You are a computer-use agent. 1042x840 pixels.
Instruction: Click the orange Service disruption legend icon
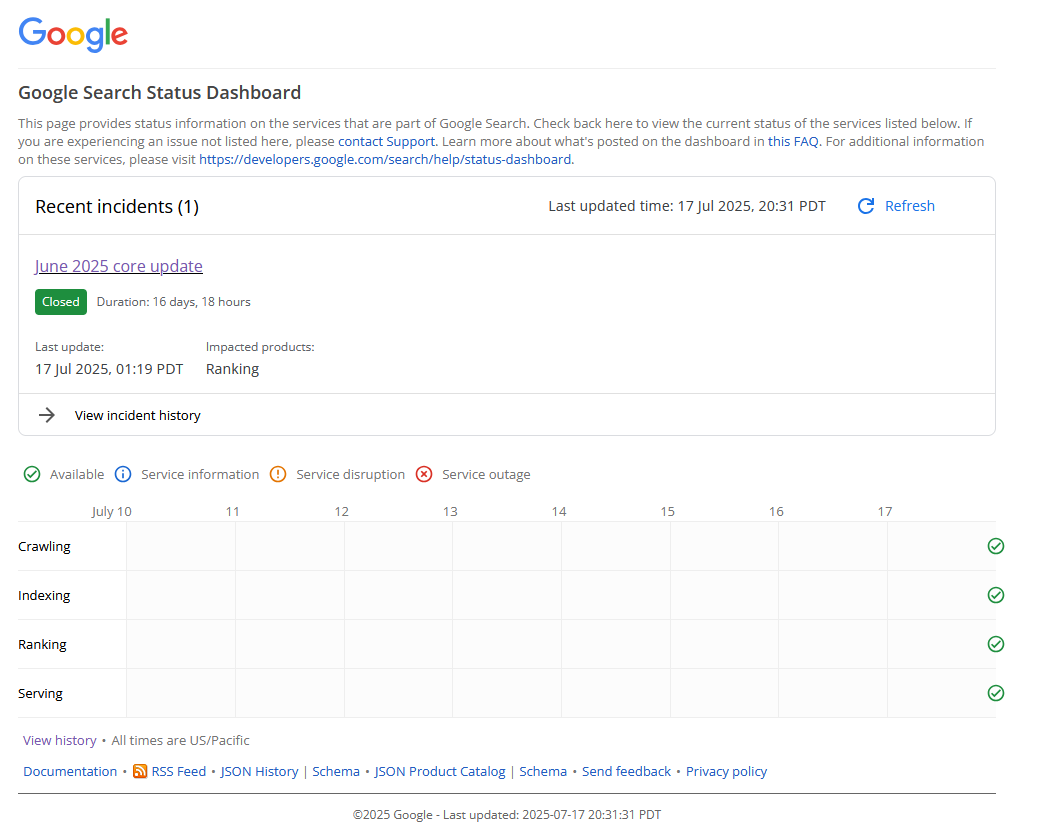pos(278,474)
